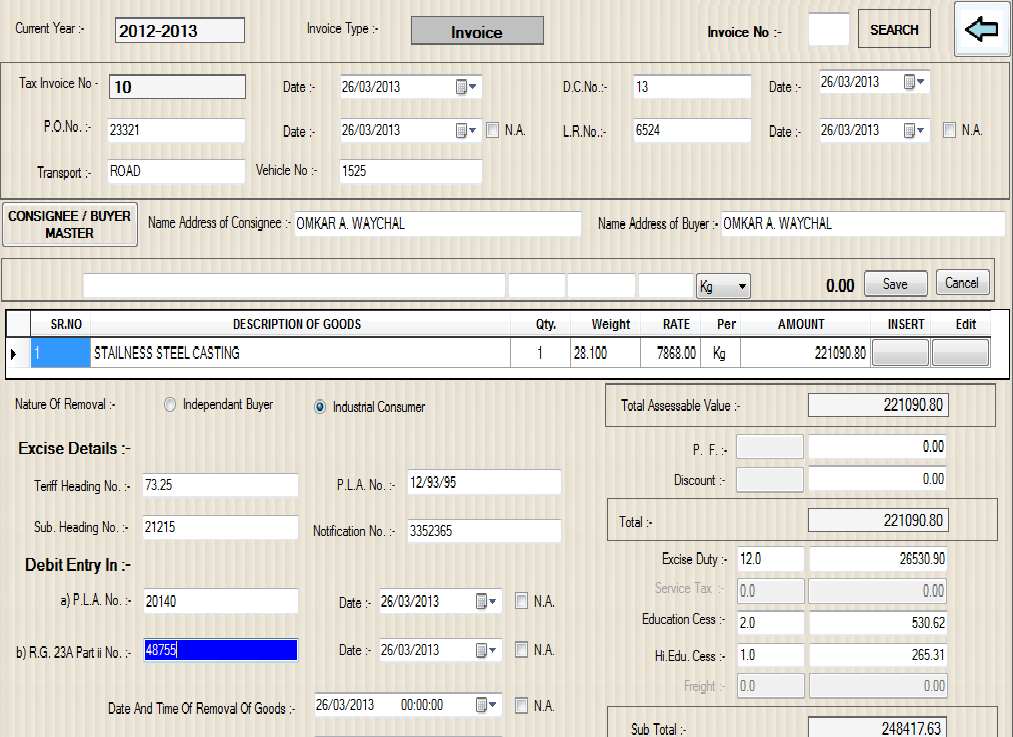Click the D.C. No. field
This screenshot has width=1013, height=737.
point(692,87)
